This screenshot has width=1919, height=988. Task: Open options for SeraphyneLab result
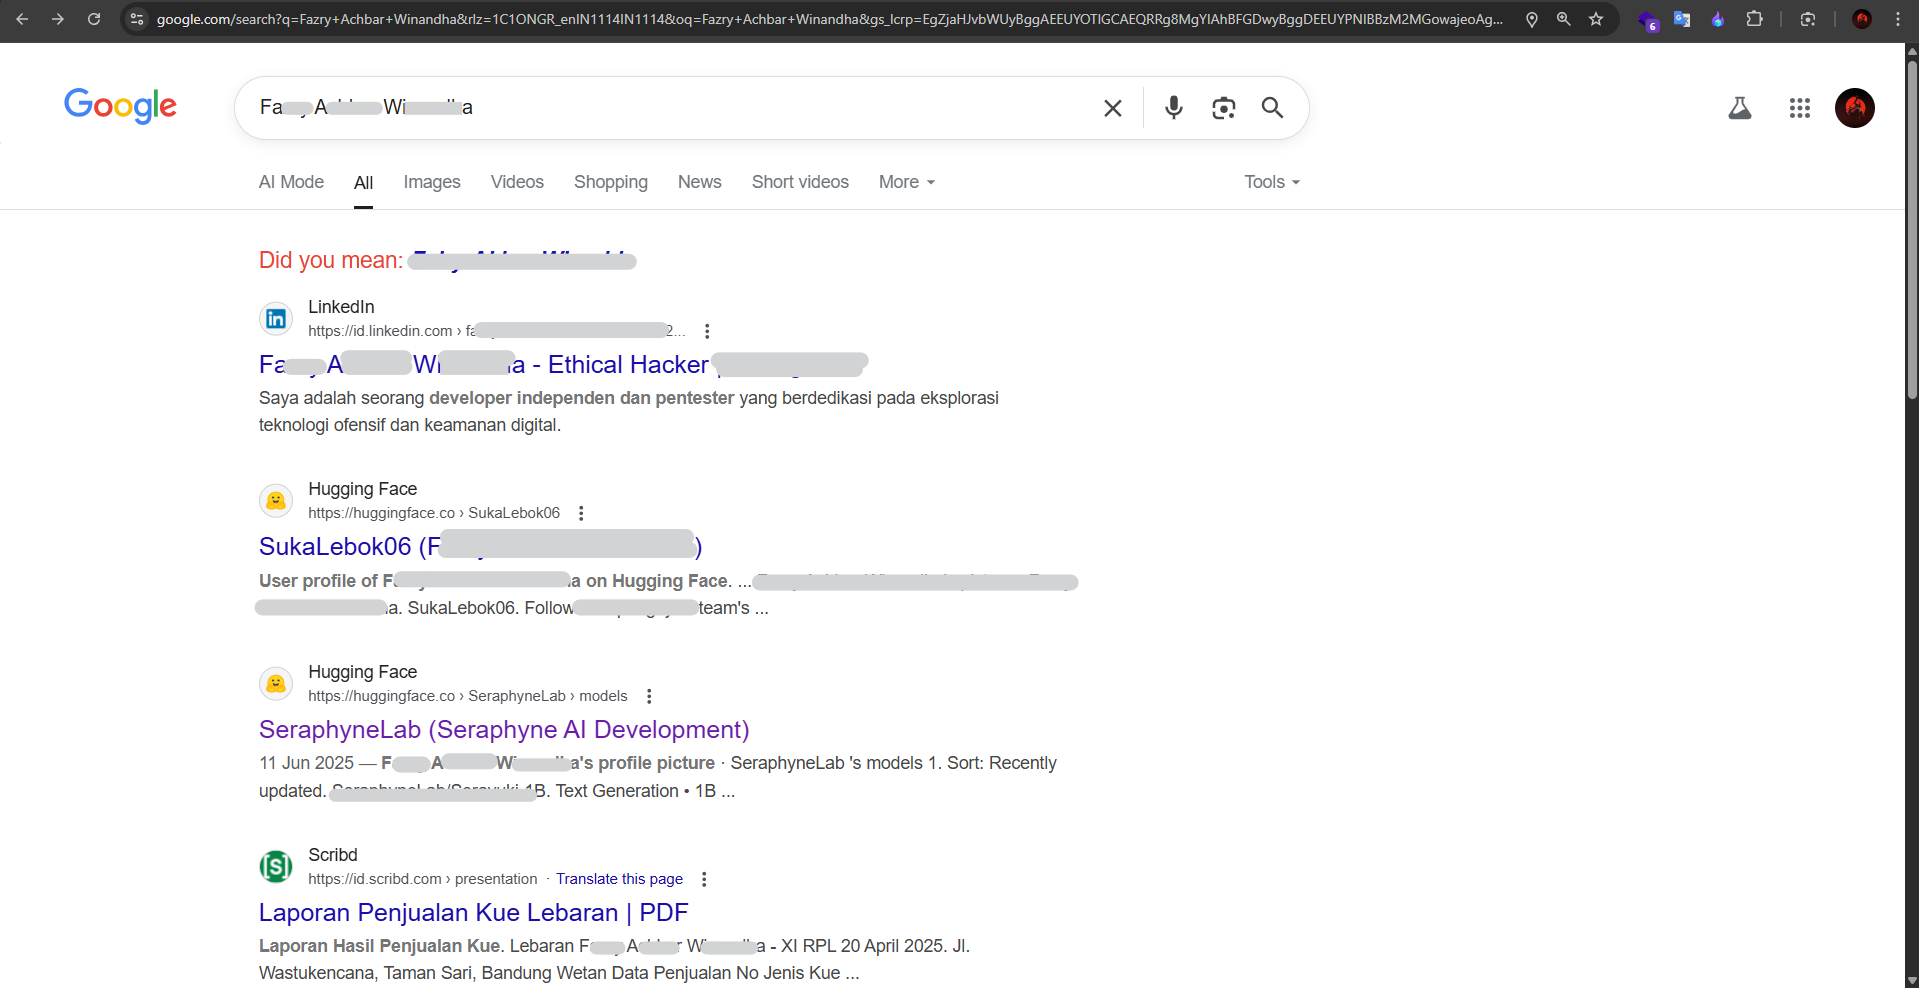649,696
